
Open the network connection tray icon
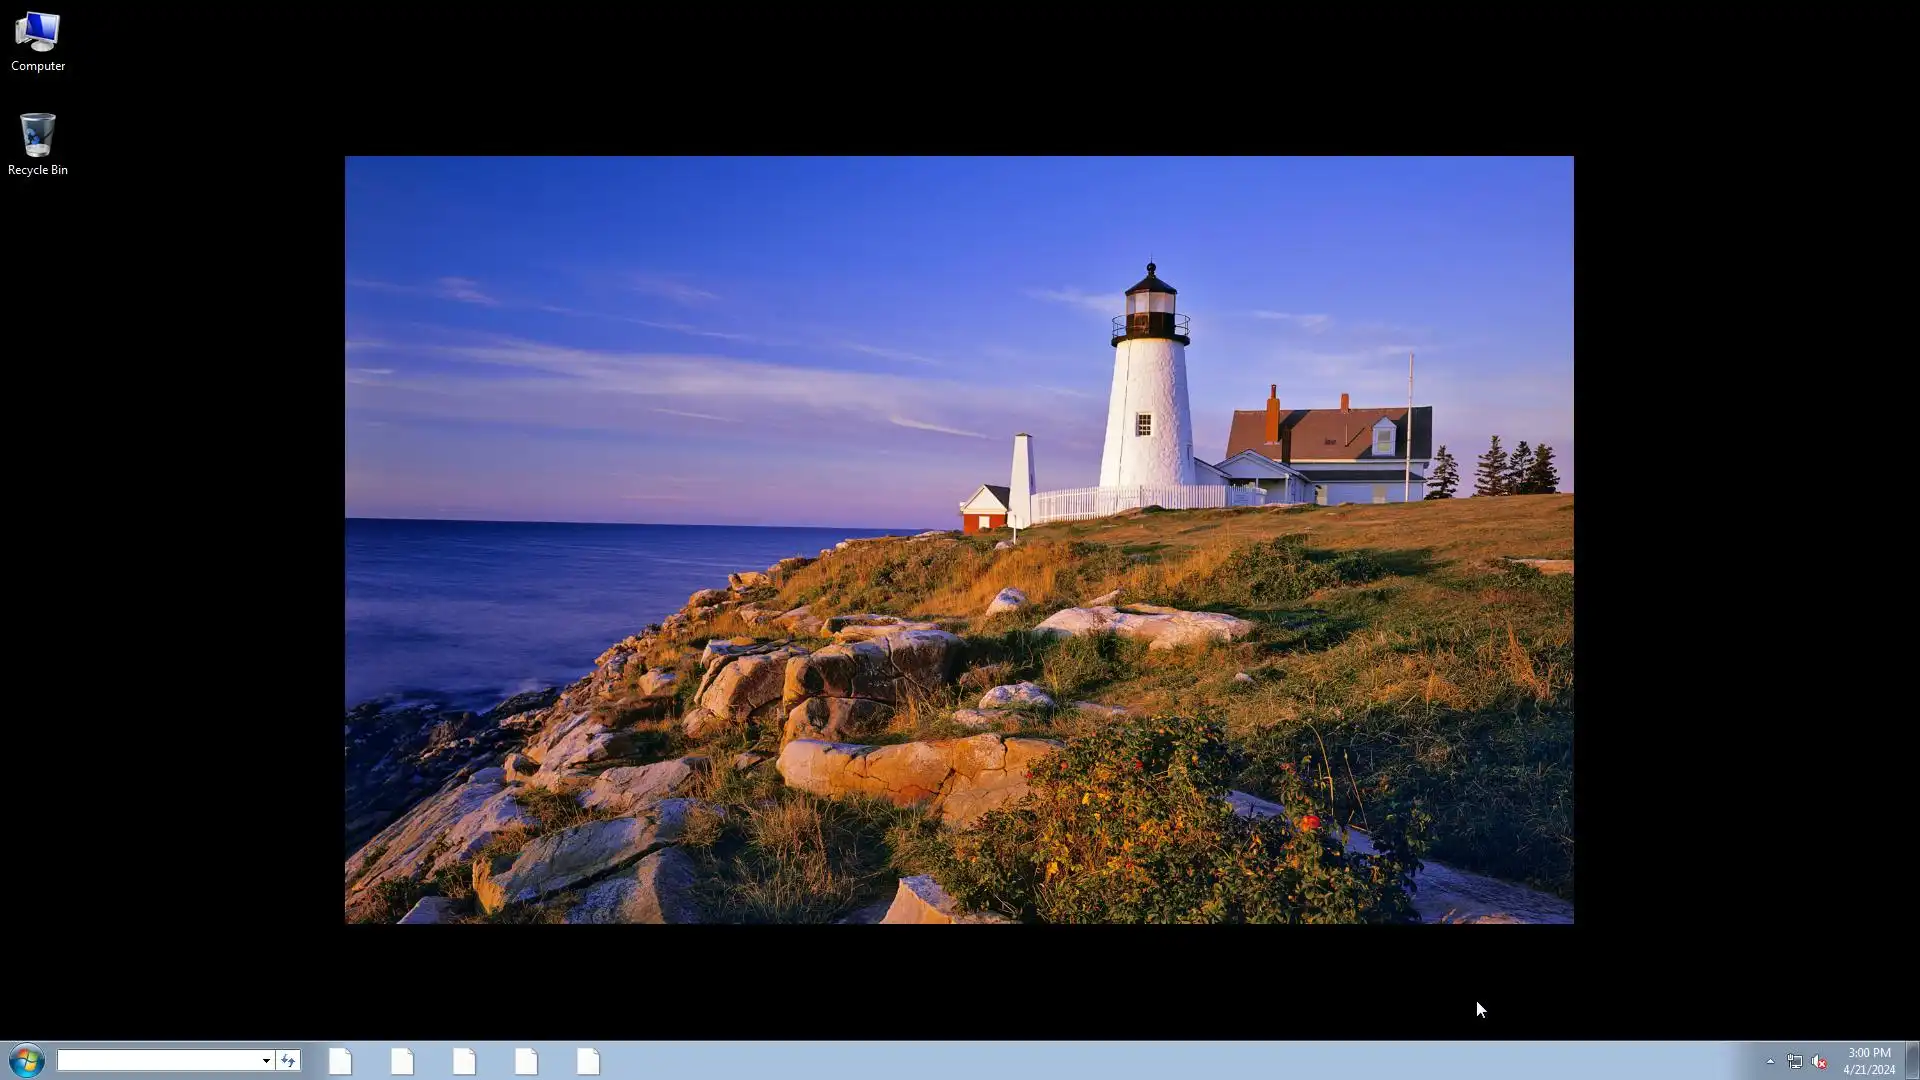click(1795, 1061)
